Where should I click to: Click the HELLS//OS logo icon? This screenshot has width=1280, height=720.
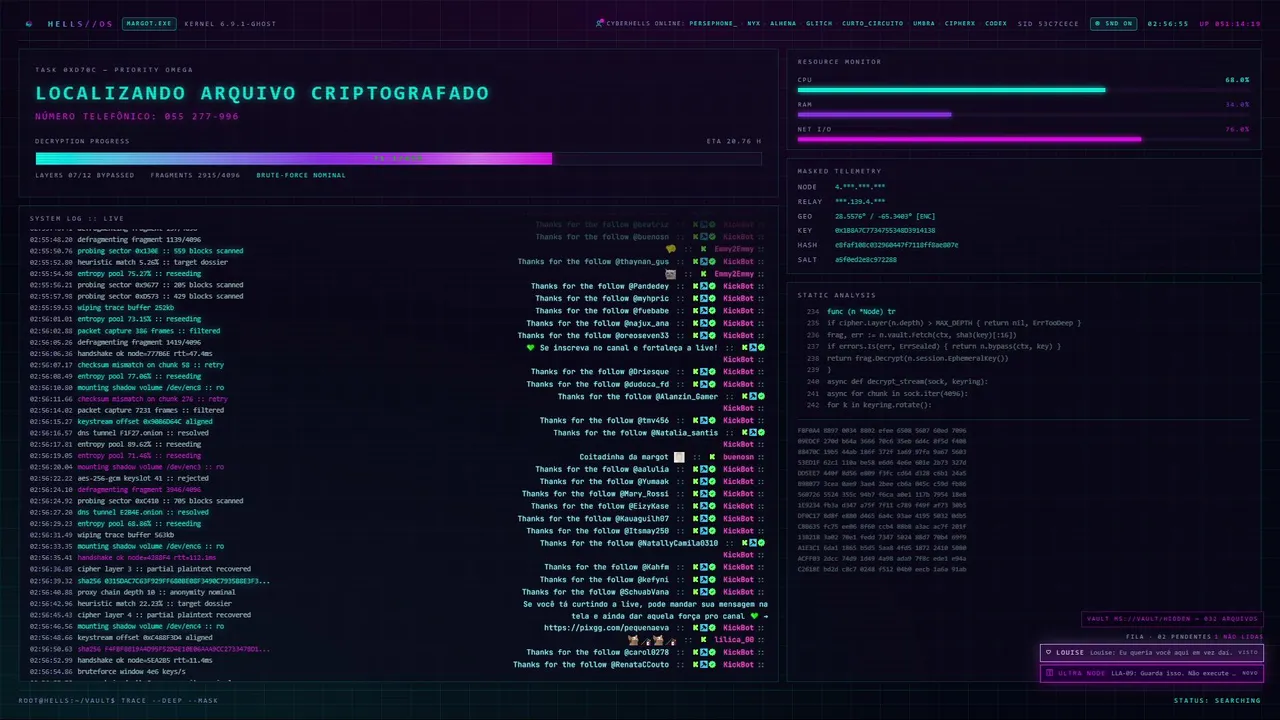pos(29,23)
